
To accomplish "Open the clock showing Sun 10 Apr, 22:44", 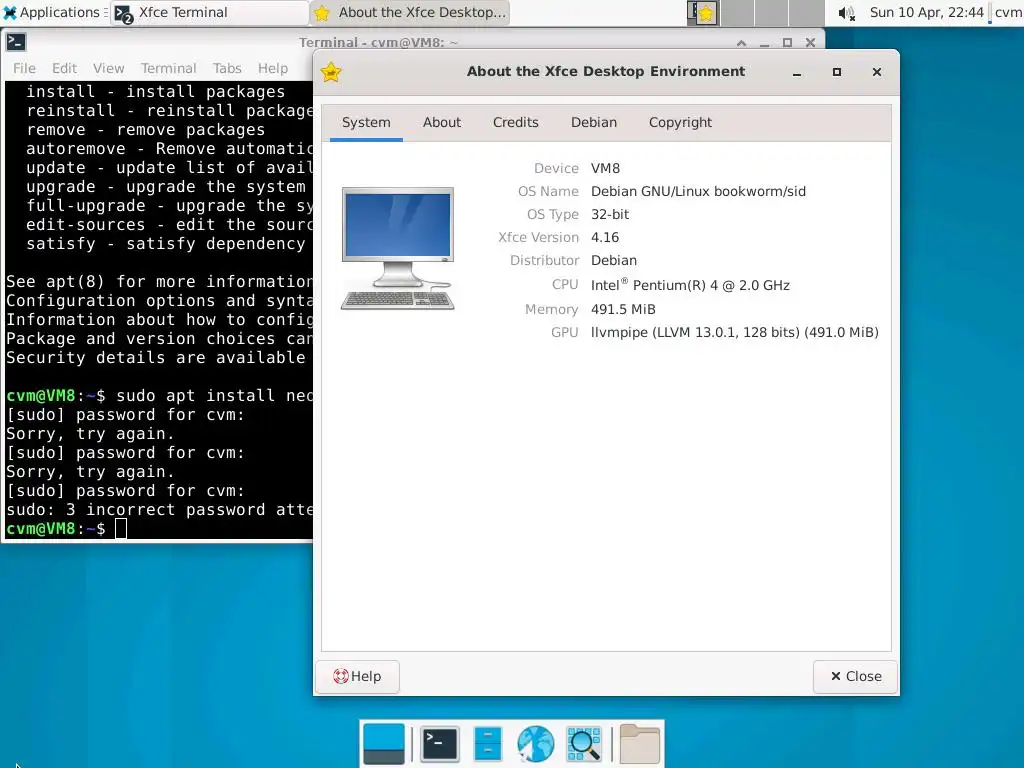I will coord(926,12).
